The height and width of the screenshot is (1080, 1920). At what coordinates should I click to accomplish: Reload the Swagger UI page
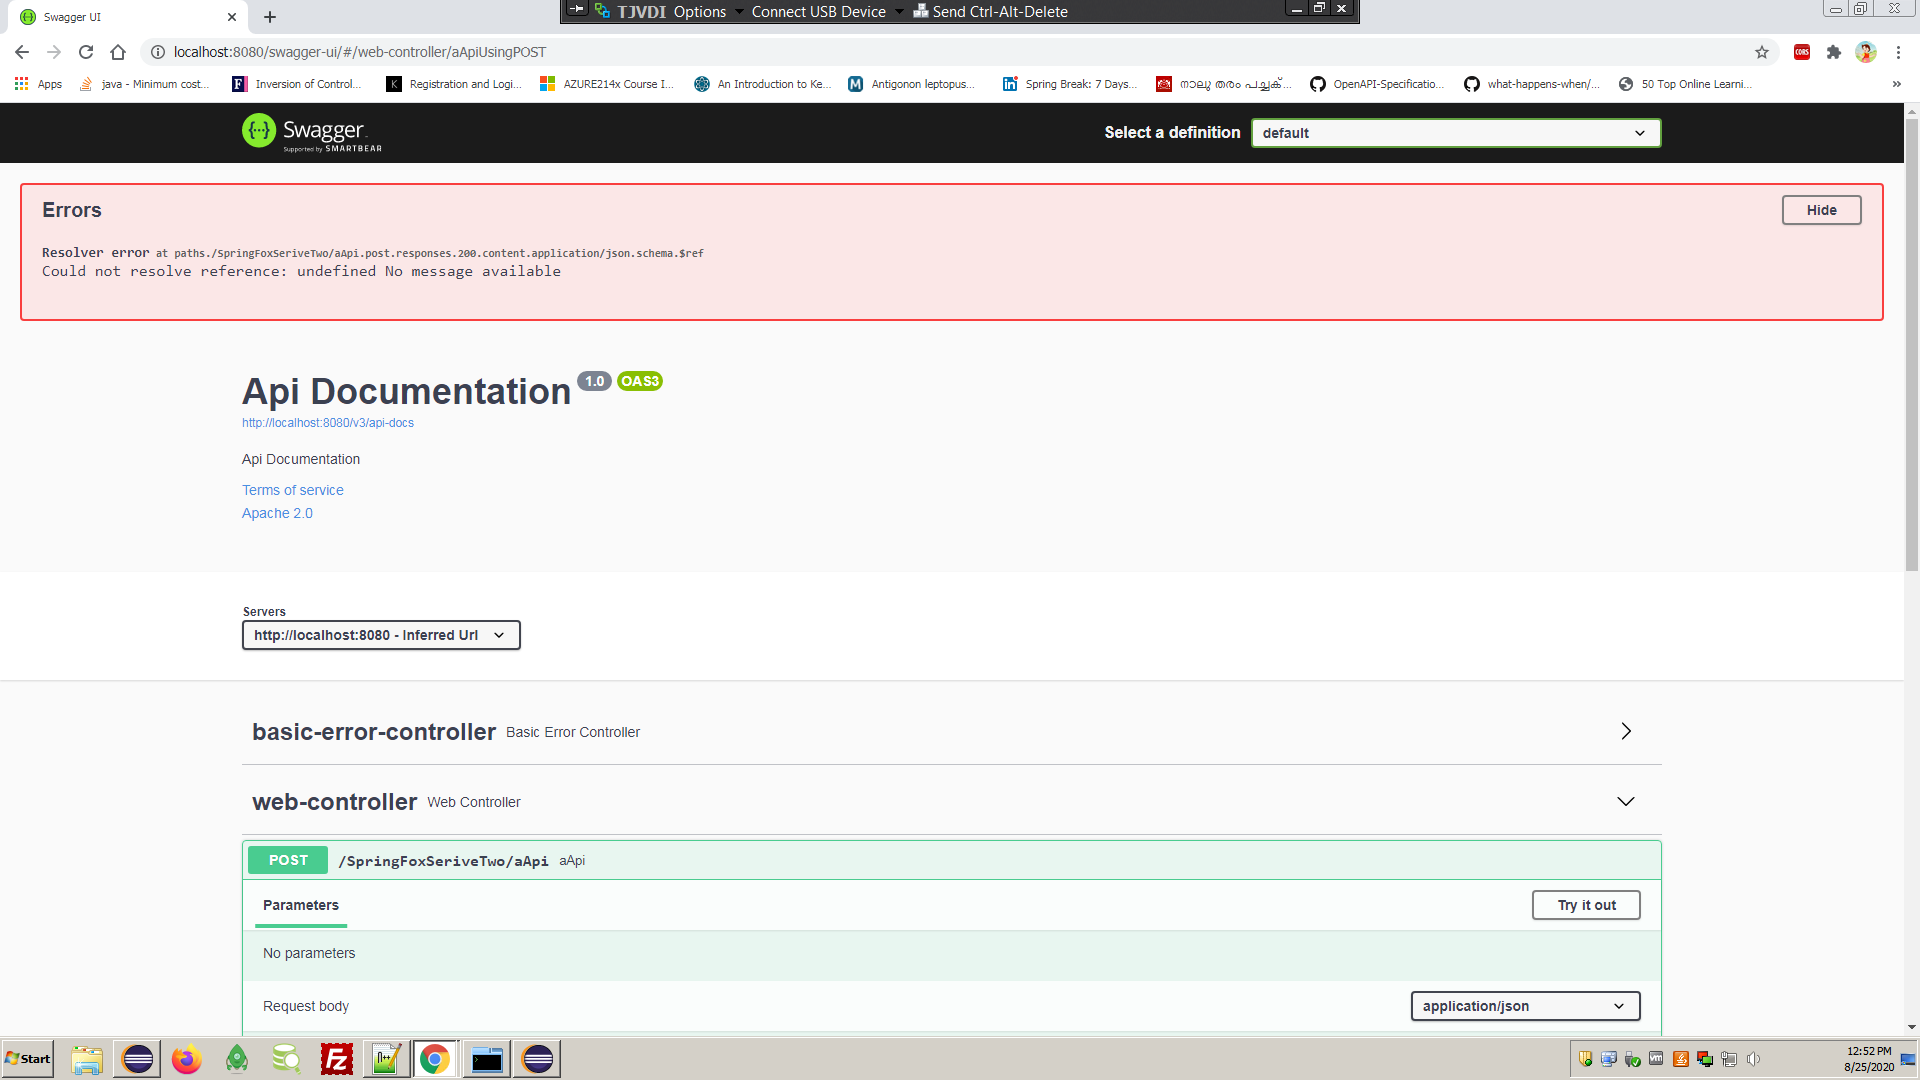(86, 52)
